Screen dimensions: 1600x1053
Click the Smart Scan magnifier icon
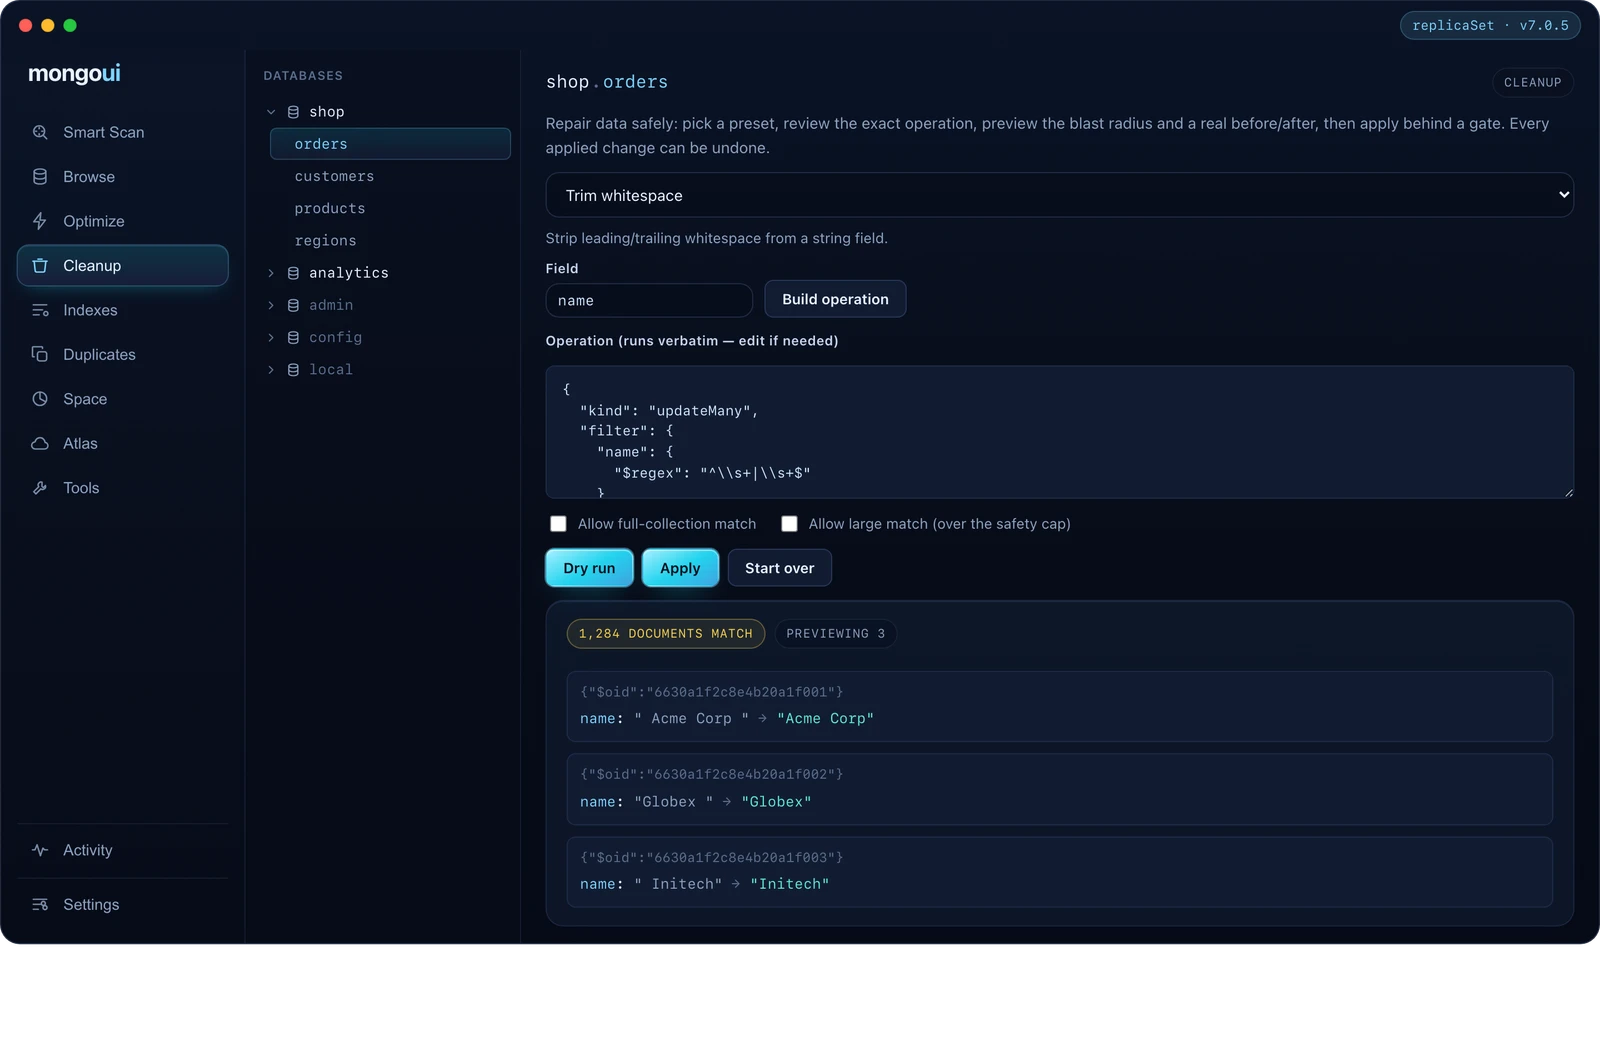click(x=40, y=132)
